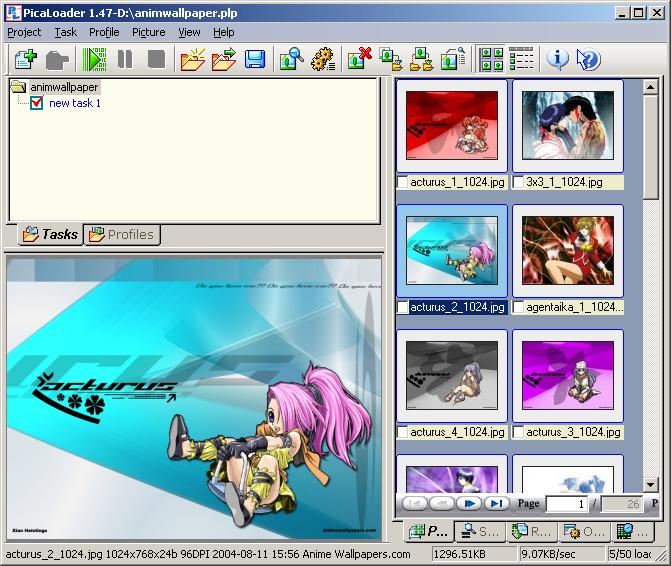This screenshot has width=671, height=566.
Task: Delete the picture using the red X icon
Action: tap(359, 59)
